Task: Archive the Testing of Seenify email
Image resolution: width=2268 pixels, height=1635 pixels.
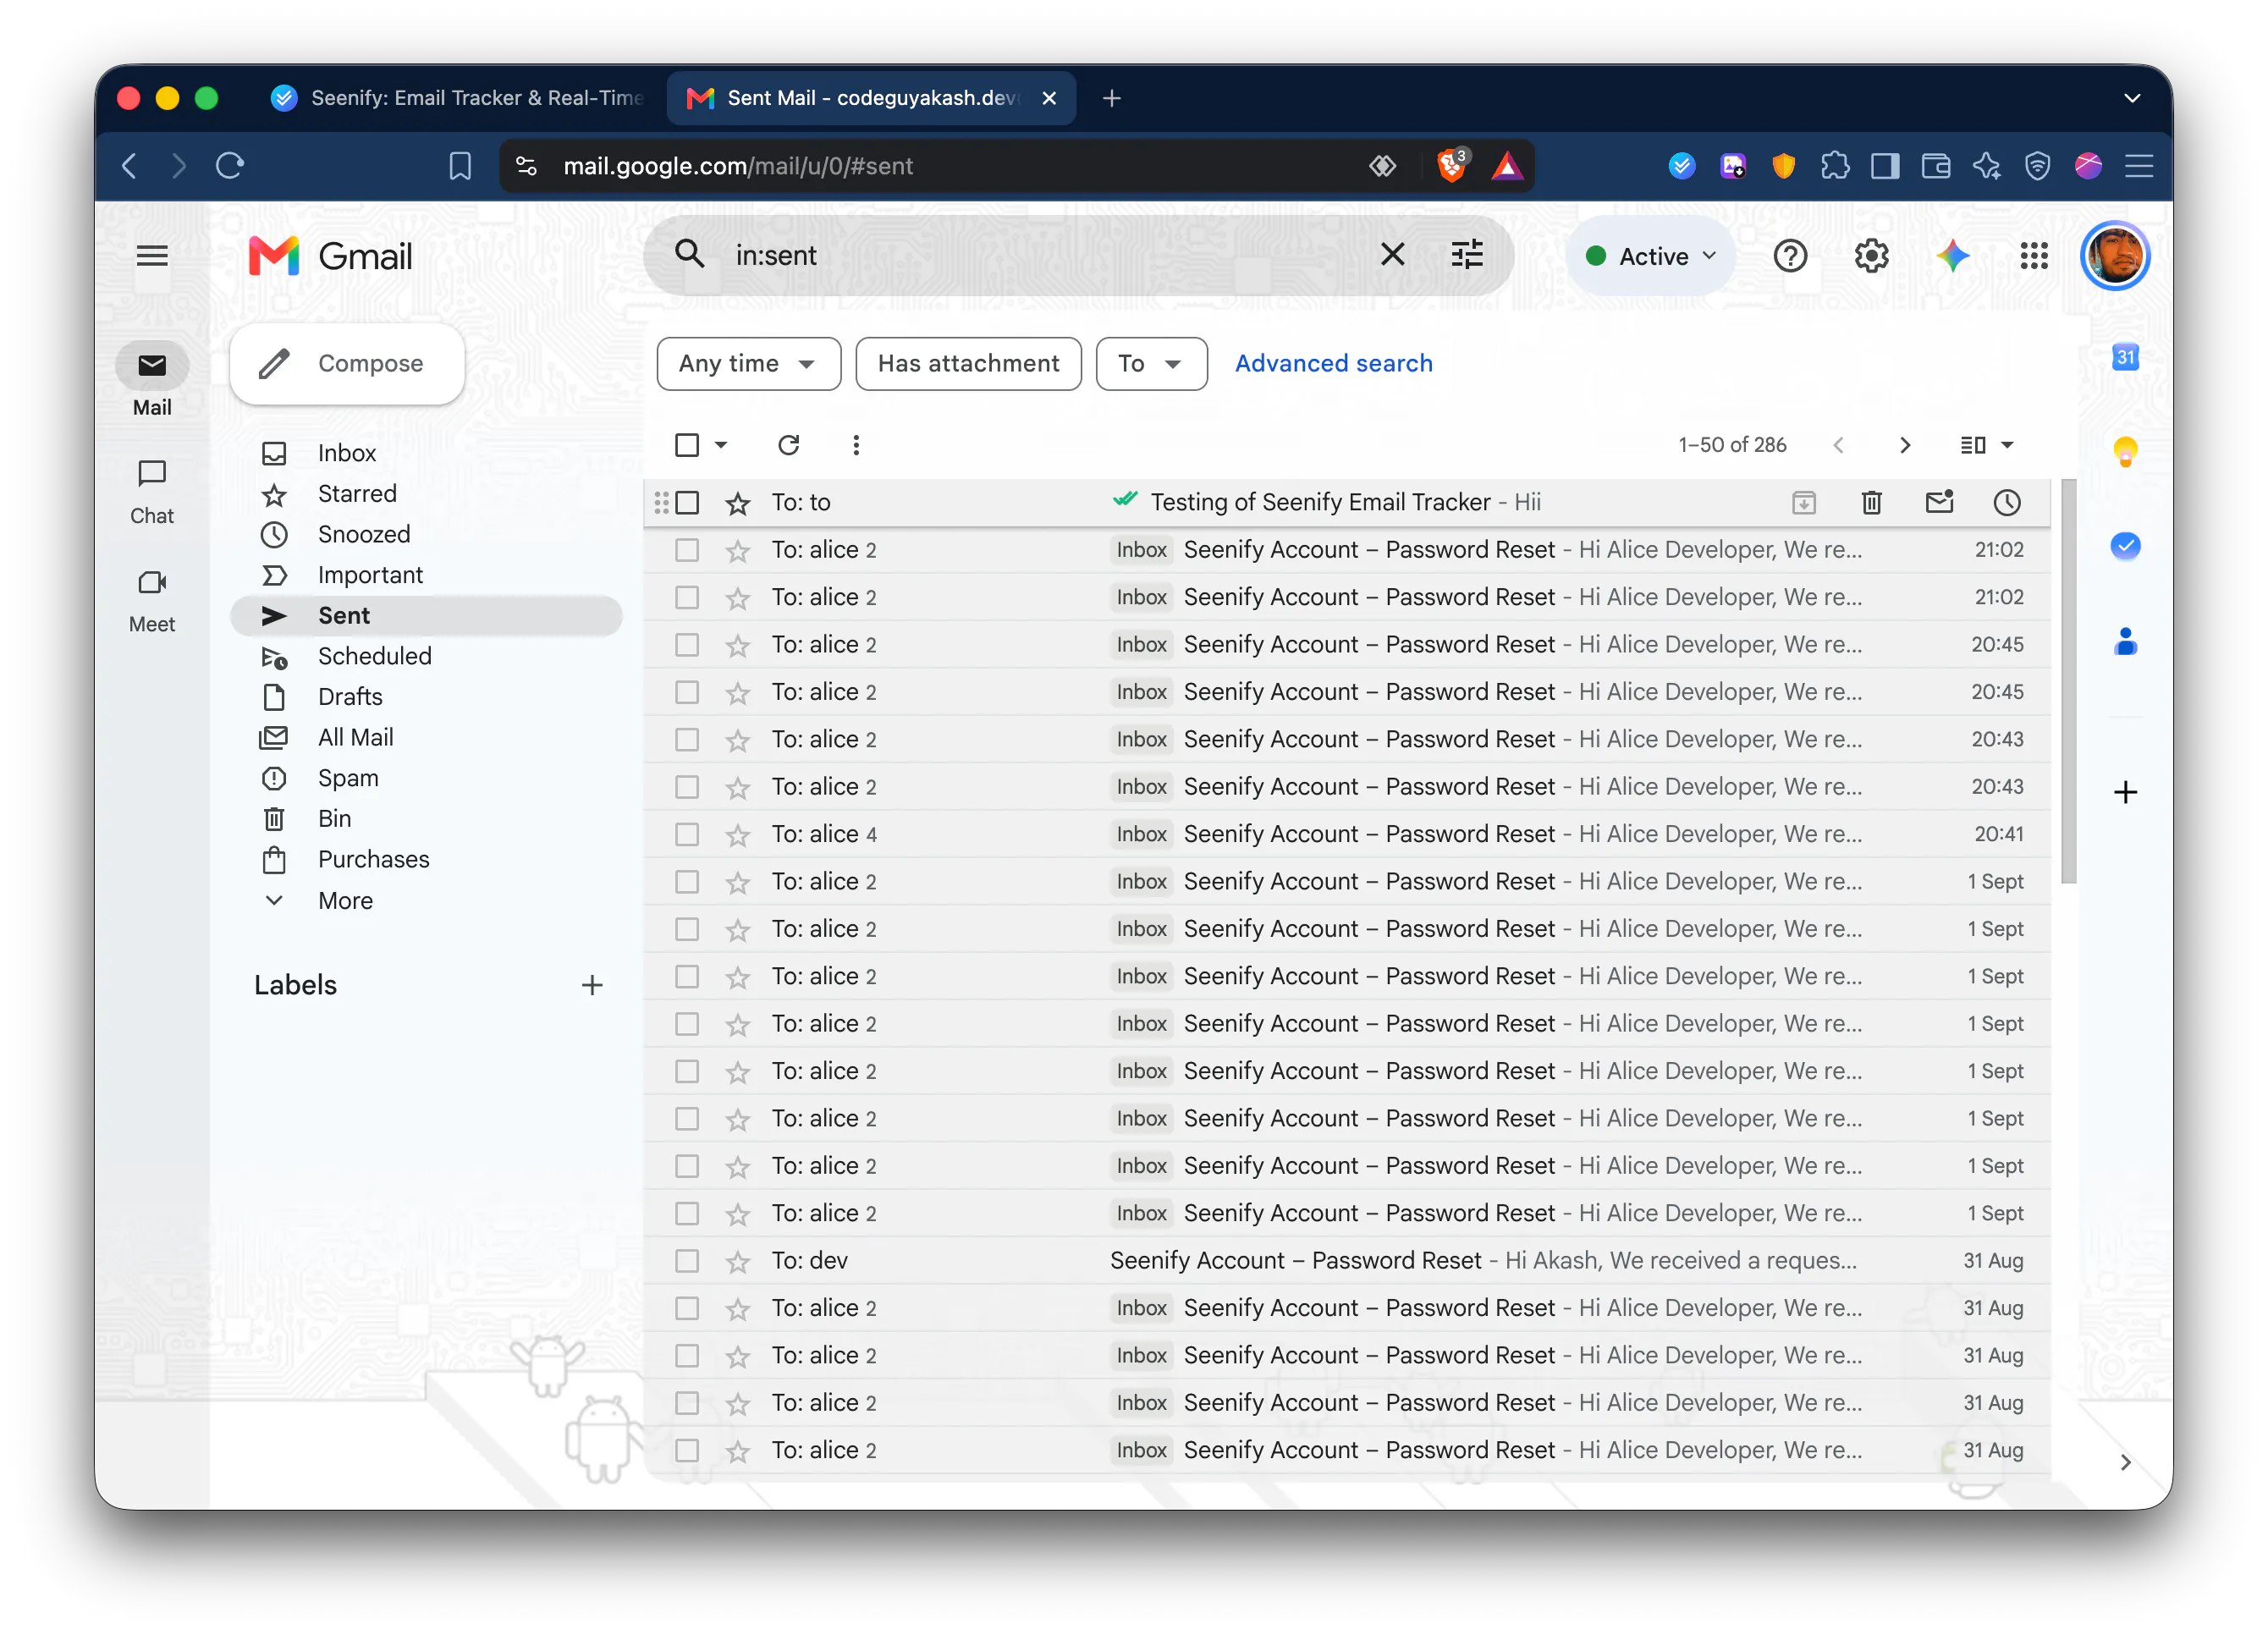Action: pos(1803,502)
